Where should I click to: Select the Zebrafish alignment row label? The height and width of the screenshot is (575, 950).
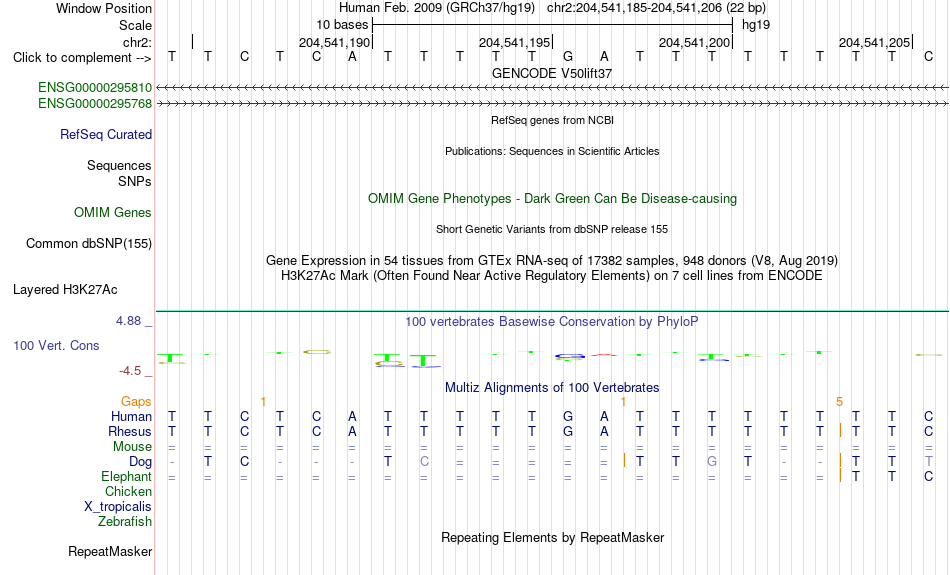(125, 521)
